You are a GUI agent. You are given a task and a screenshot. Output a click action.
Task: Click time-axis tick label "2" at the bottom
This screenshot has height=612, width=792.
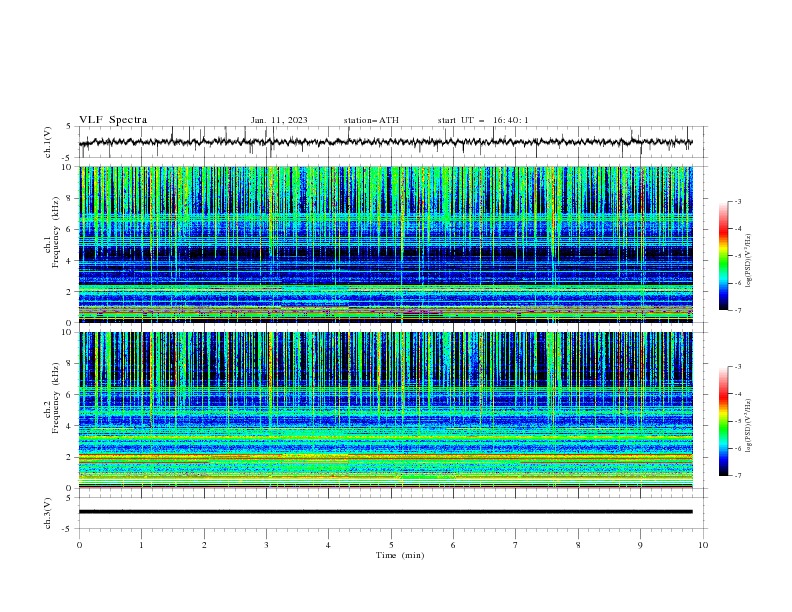(x=204, y=545)
